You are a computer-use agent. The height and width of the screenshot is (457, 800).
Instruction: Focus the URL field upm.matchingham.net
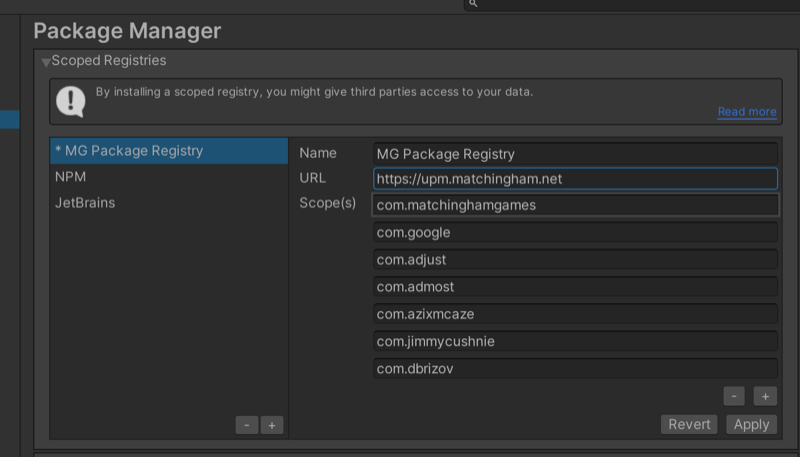click(x=575, y=179)
